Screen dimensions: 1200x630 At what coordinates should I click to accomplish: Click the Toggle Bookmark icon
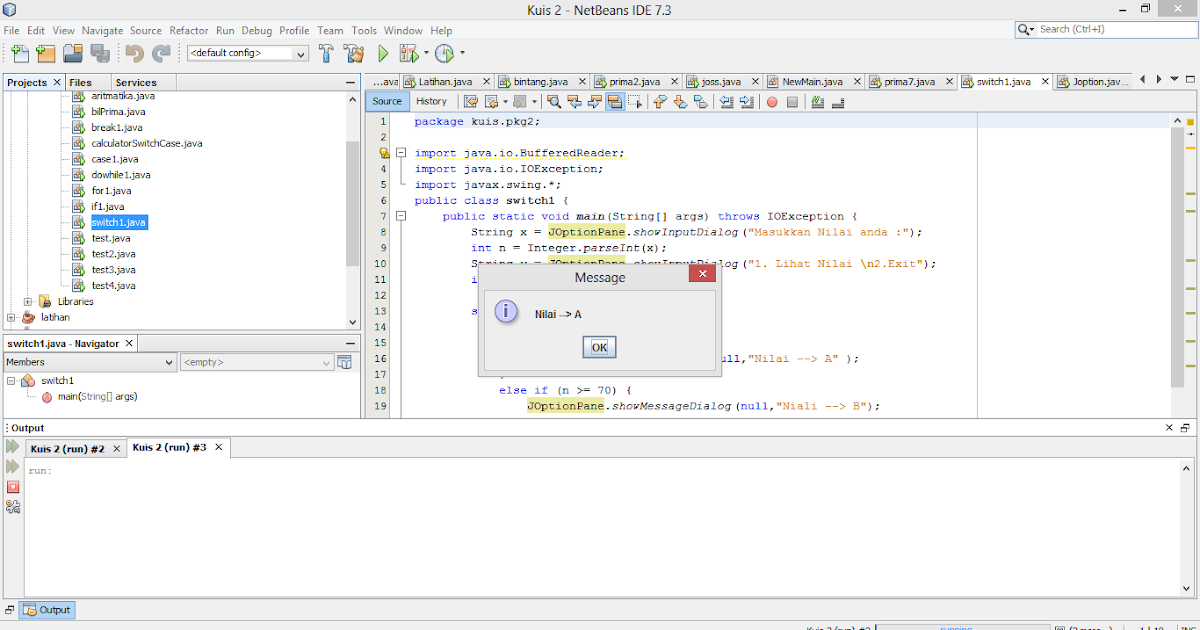[x=700, y=101]
